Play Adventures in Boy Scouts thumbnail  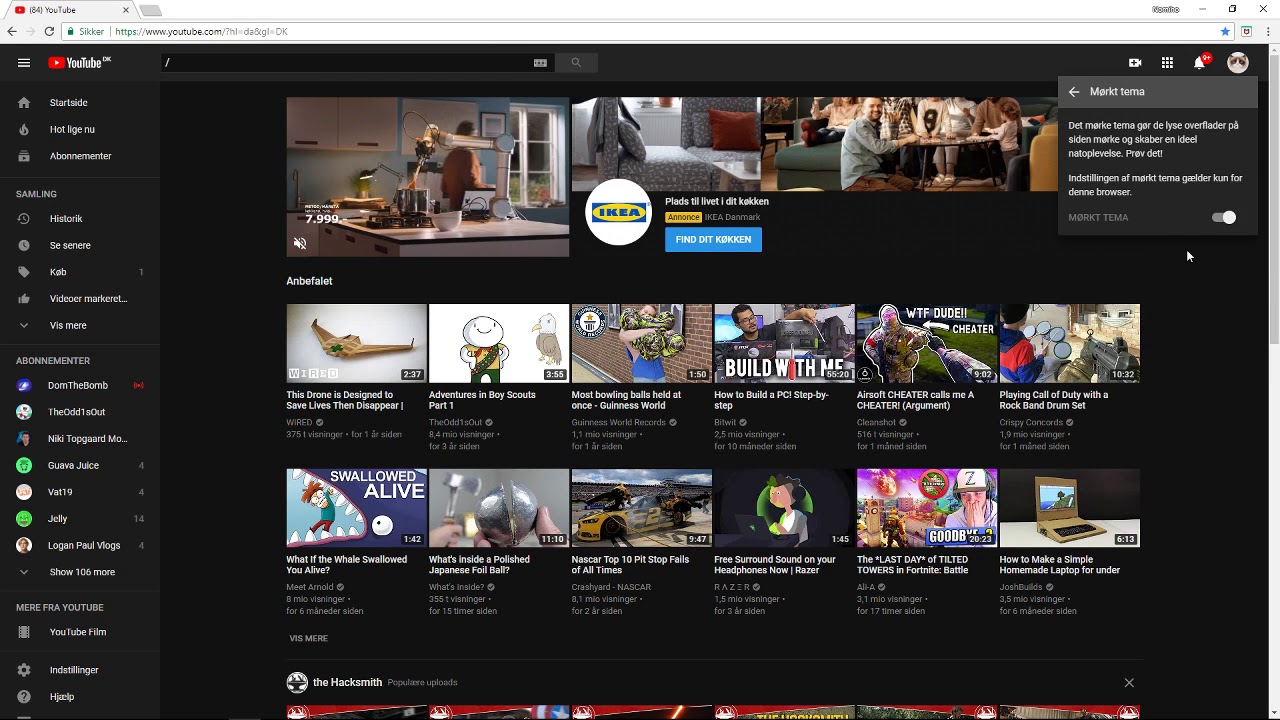[499, 344]
